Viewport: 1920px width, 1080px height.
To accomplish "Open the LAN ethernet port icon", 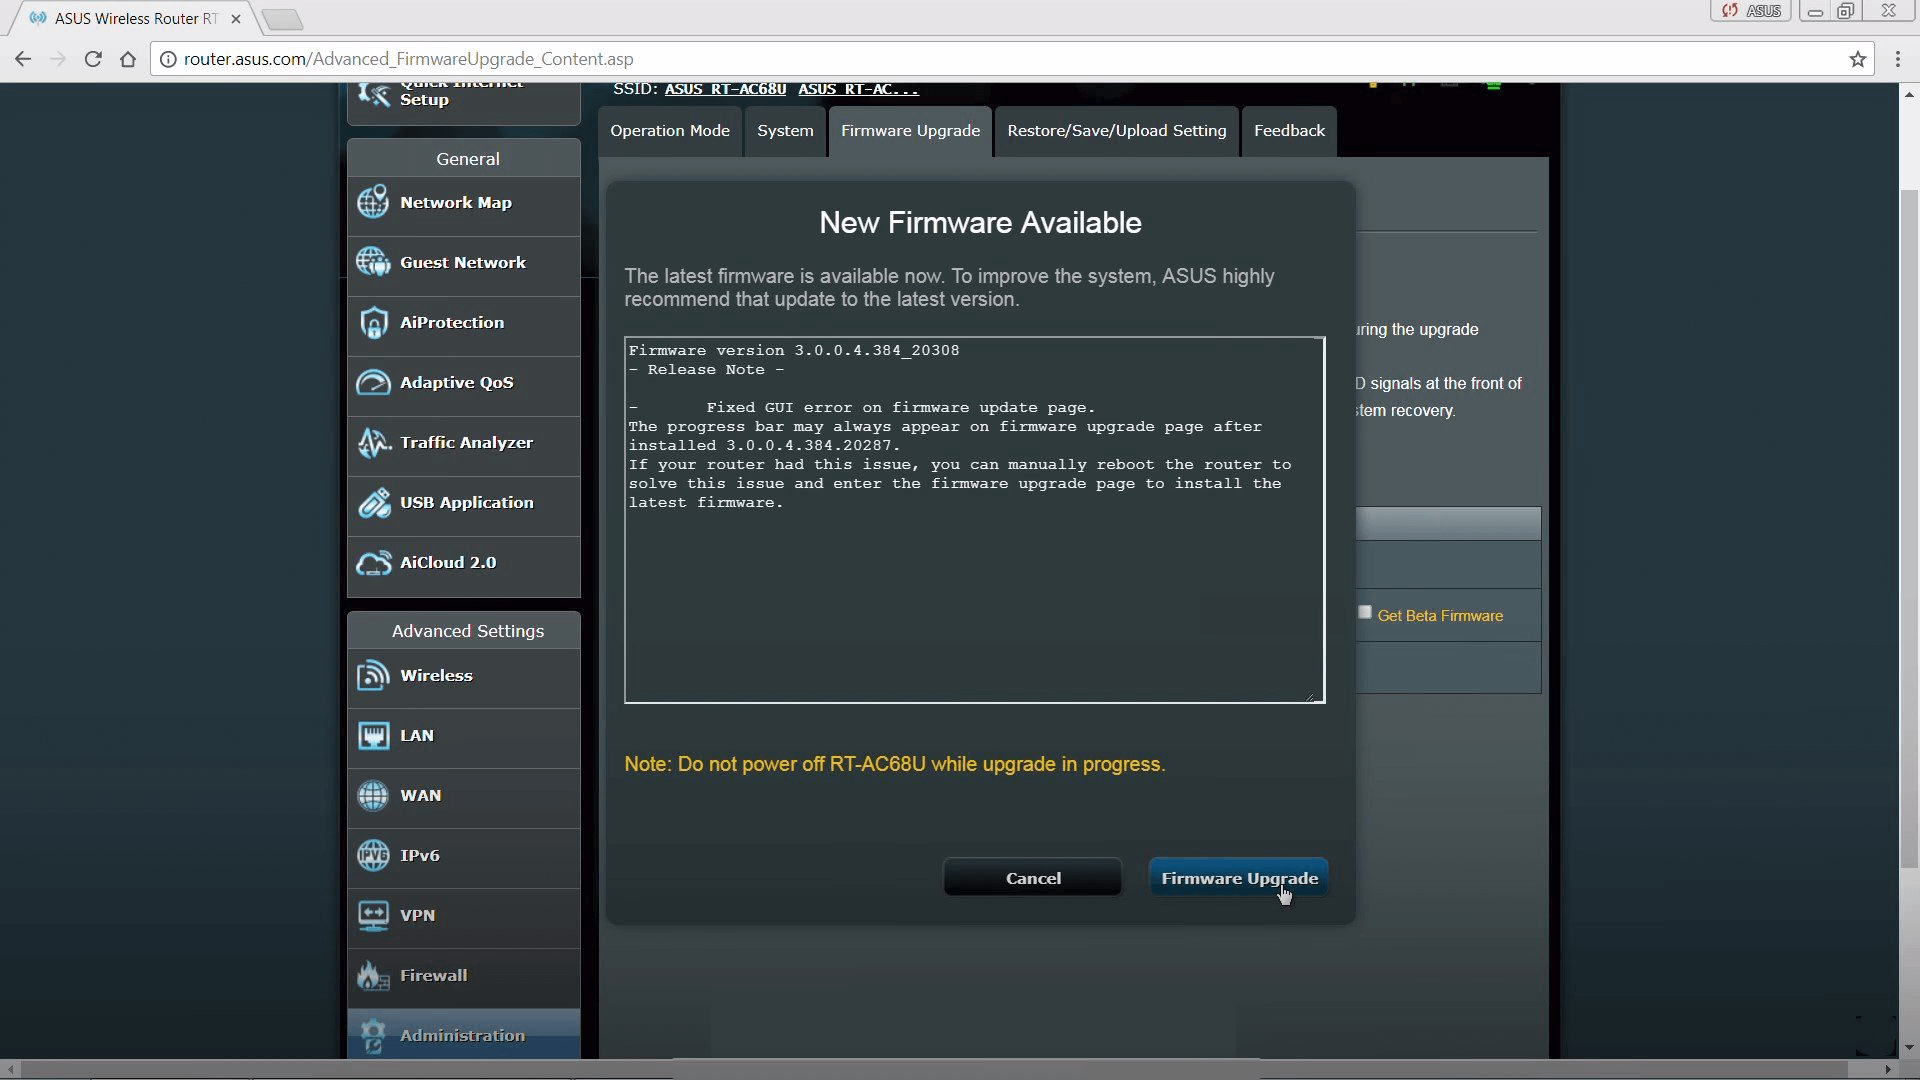I will [x=373, y=735].
